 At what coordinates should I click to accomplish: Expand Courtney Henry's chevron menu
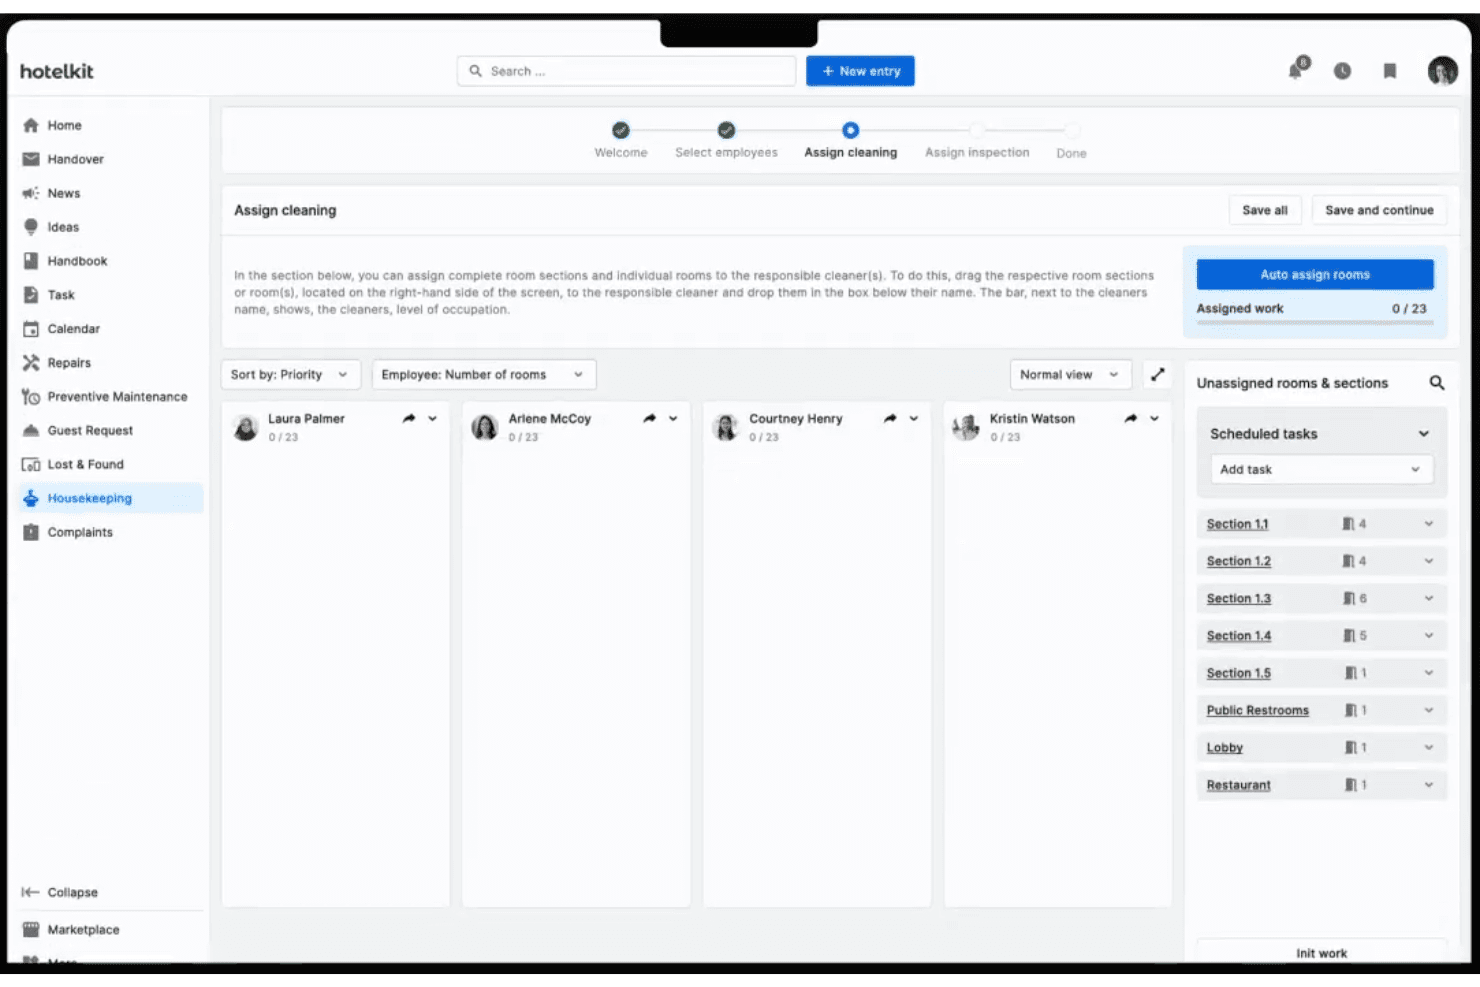914,419
